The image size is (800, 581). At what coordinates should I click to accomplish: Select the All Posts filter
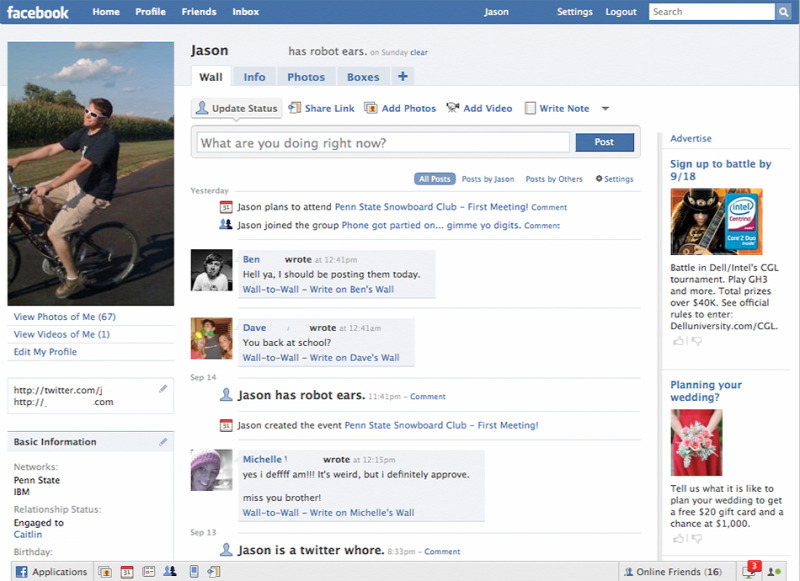point(435,179)
